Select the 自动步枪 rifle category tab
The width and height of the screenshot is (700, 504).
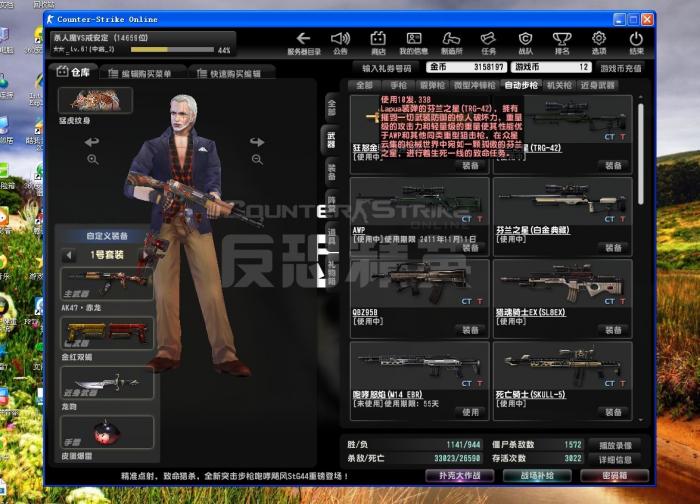[x=521, y=85]
